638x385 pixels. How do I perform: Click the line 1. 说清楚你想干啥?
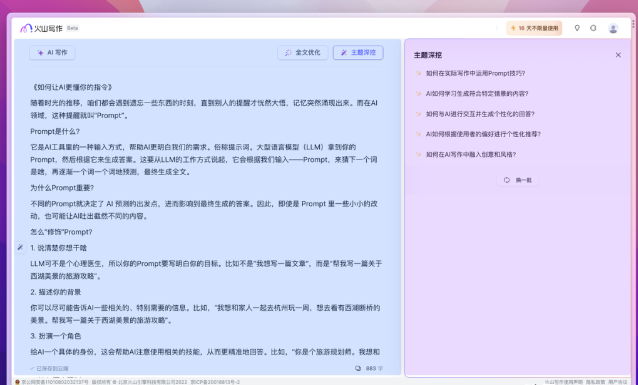(59, 248)
